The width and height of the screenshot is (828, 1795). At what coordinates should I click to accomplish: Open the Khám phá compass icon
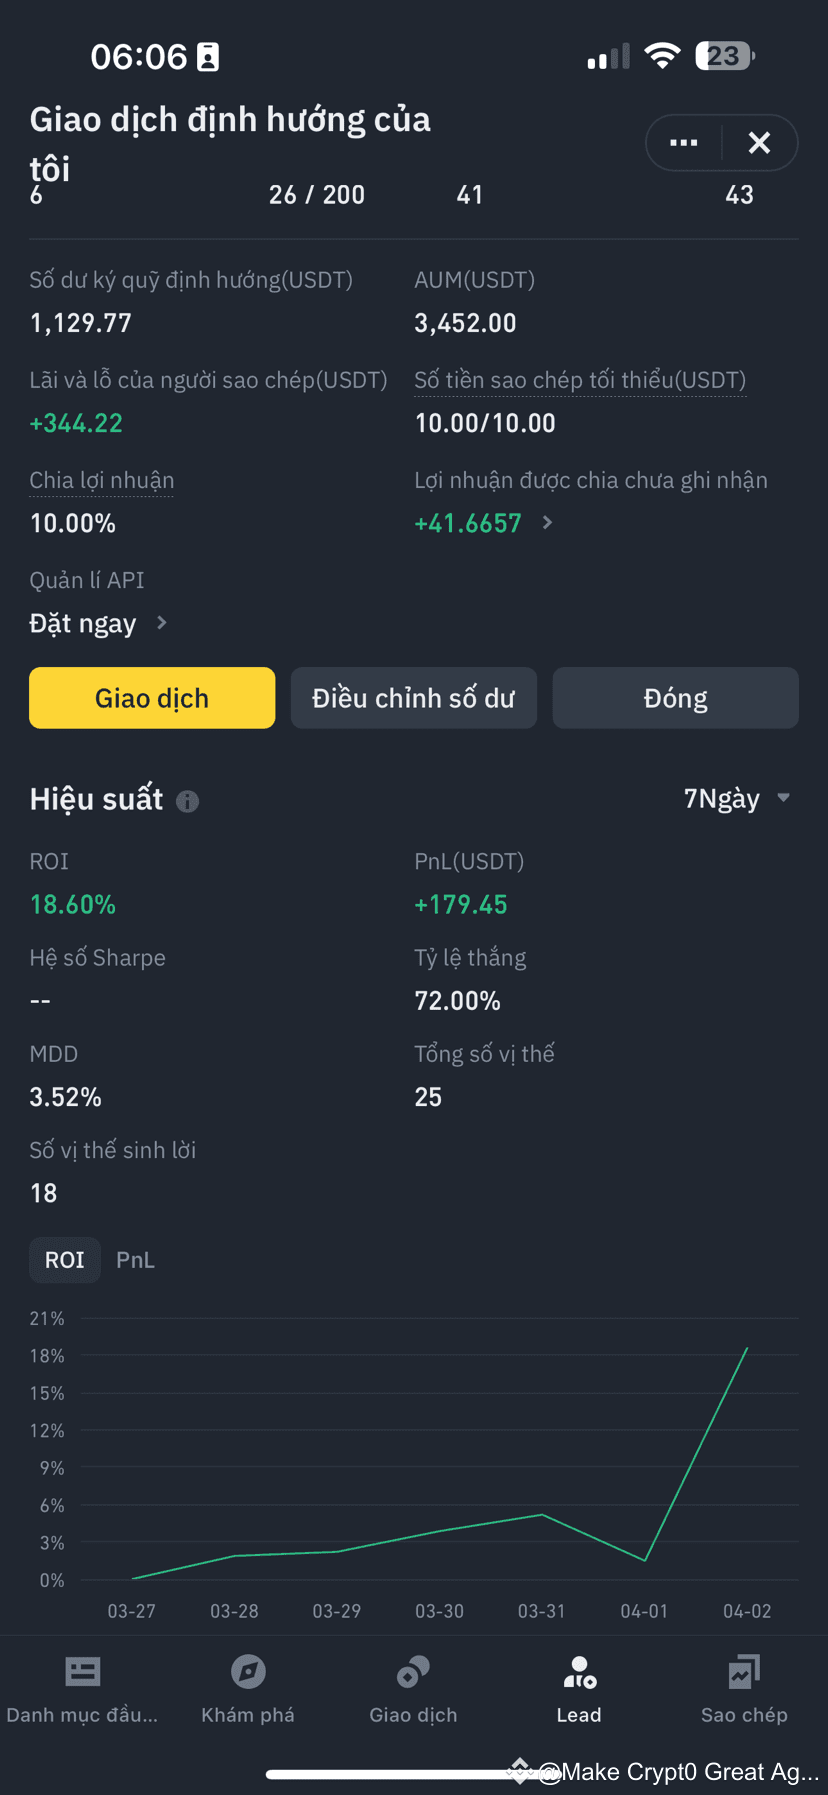tap(248, 1671)
